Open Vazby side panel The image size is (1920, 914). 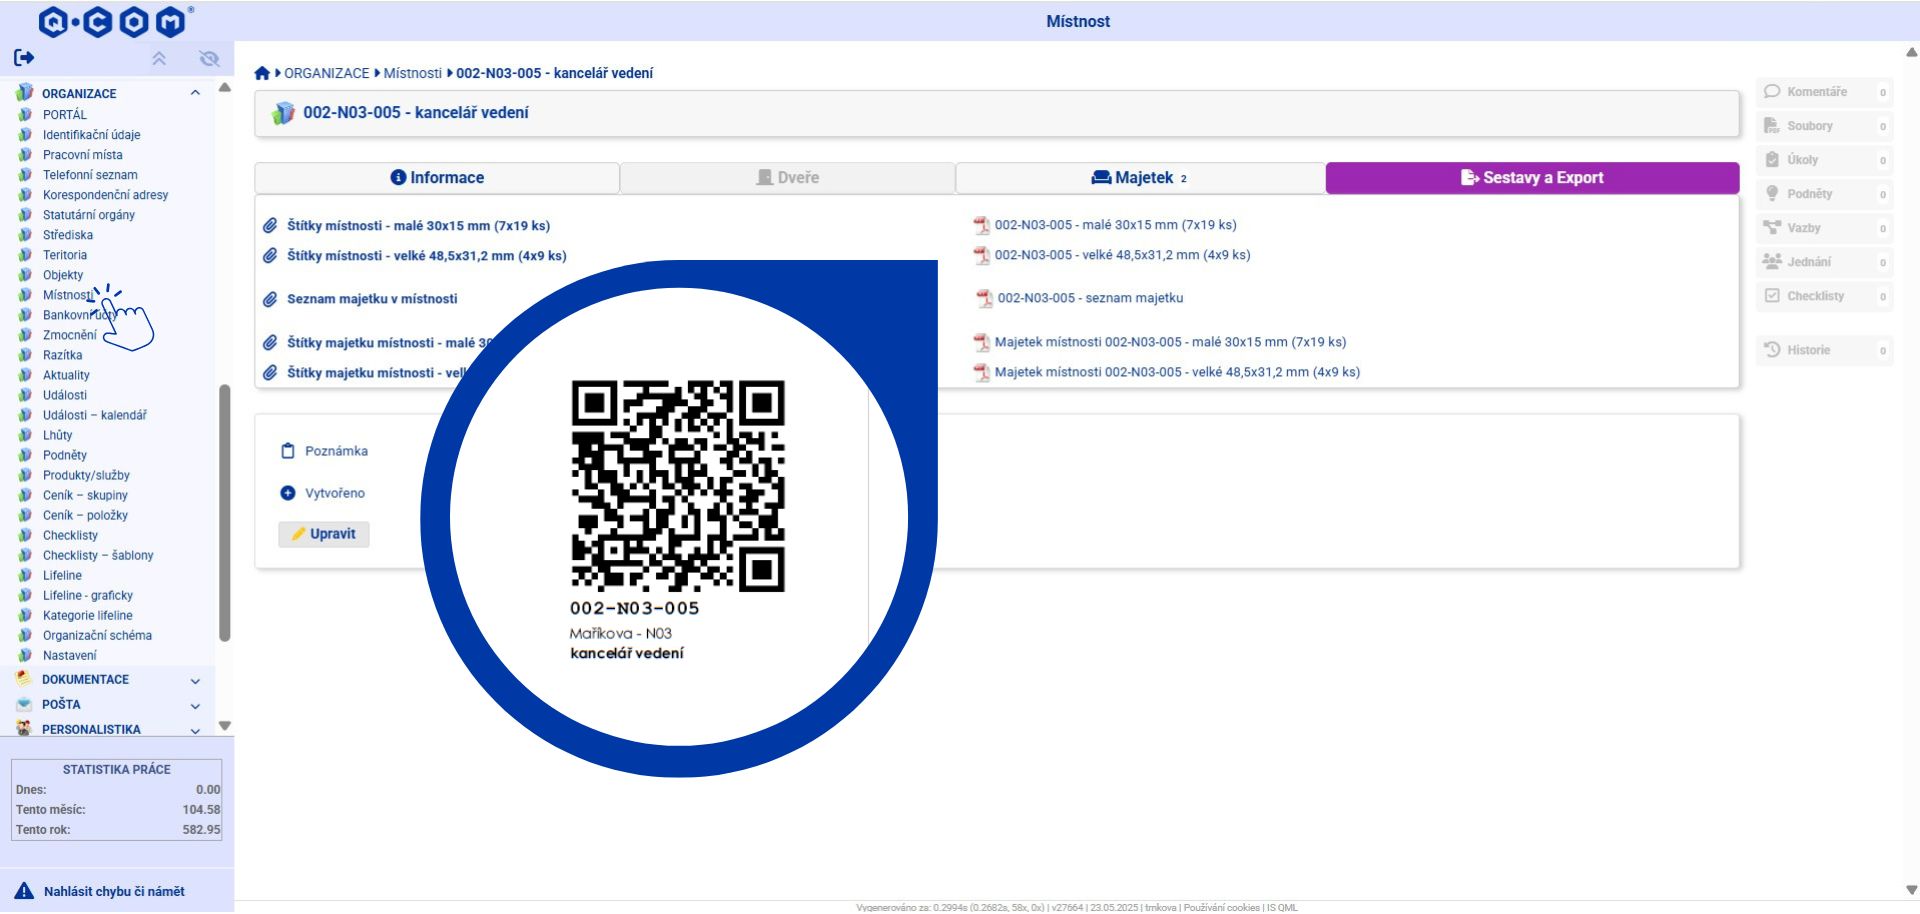pyautogui.click(x=1824, y=228)
